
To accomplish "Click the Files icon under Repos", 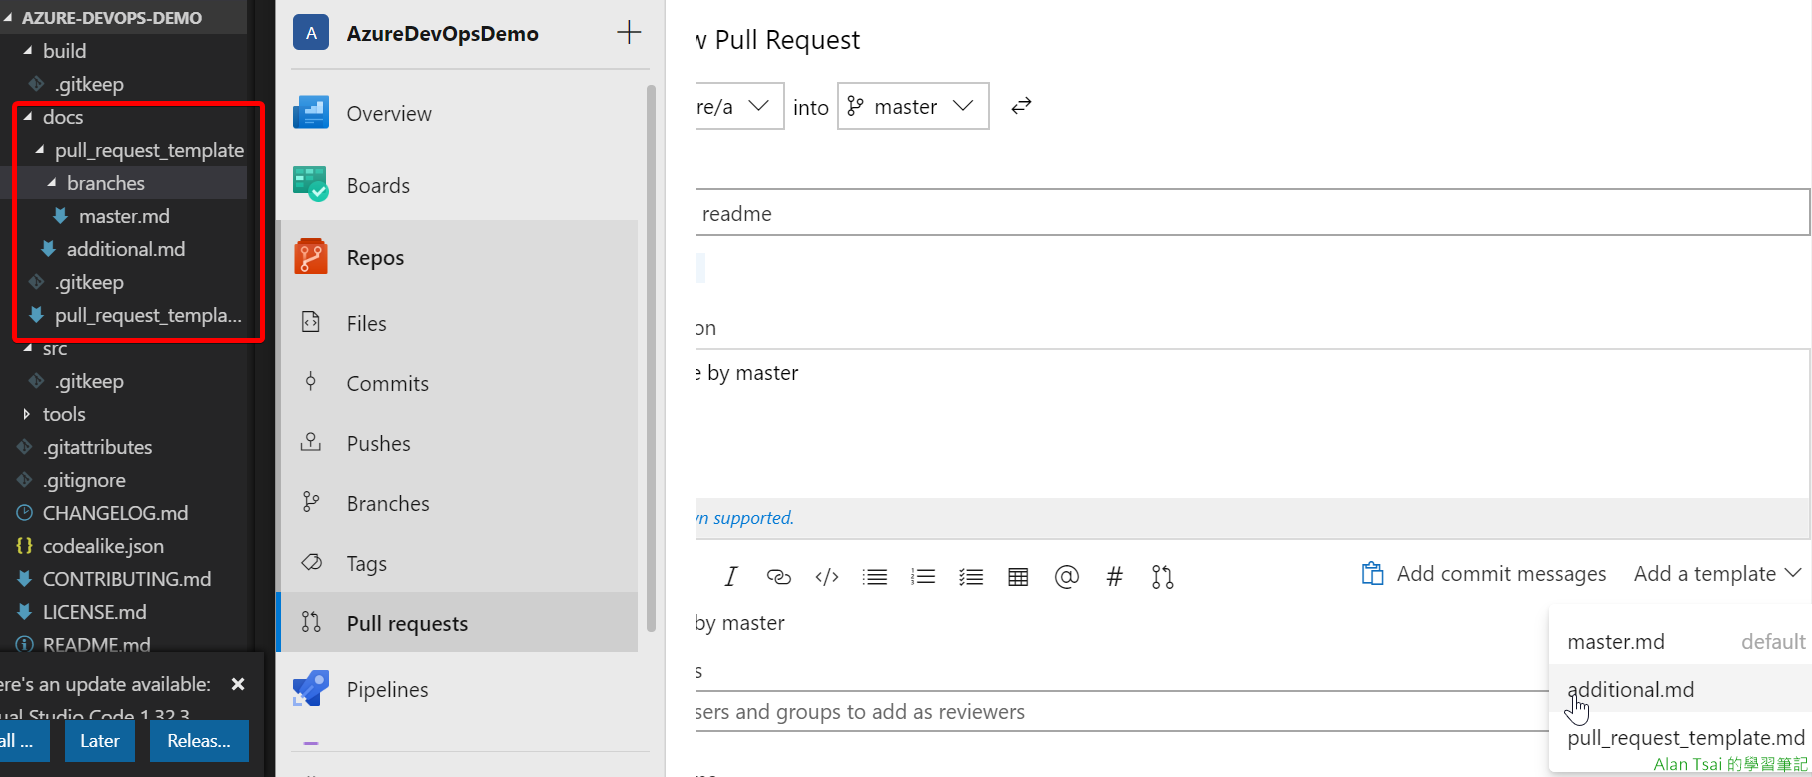I will pos(311,322).
